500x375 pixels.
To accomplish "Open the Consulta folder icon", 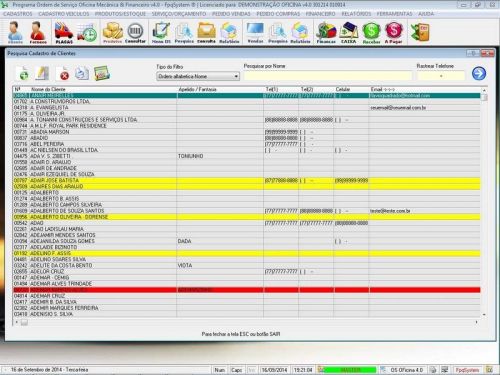I will (206, 32).
